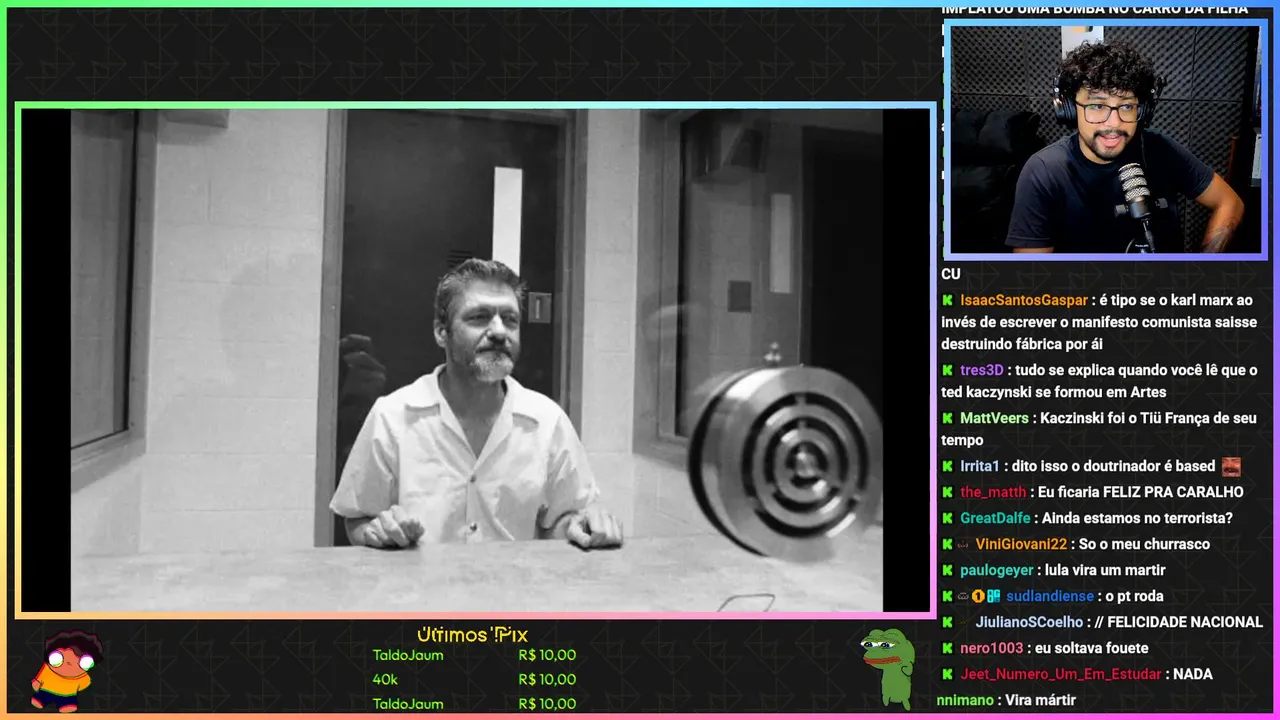Viewport: 1280px width, 720px height.
Task: Open JiulianoSCoelho's chat profile
Action: [1029, 622]
